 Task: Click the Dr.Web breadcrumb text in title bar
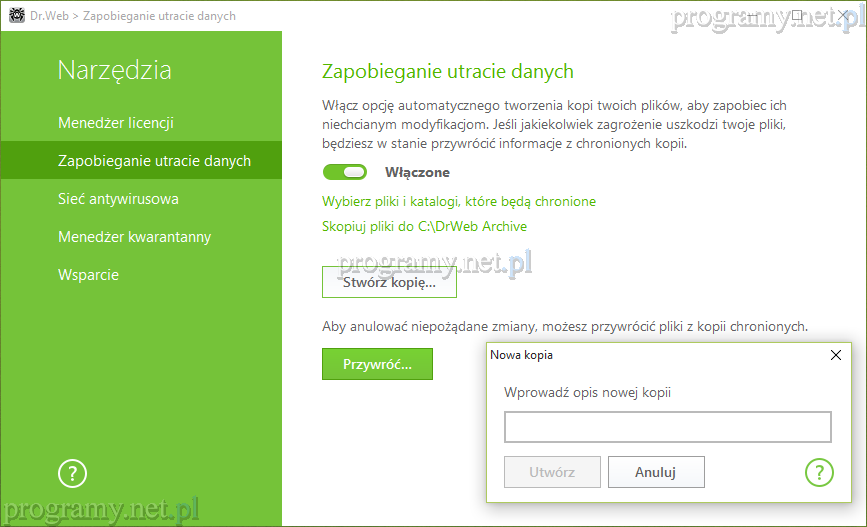(x=50, y=16)
